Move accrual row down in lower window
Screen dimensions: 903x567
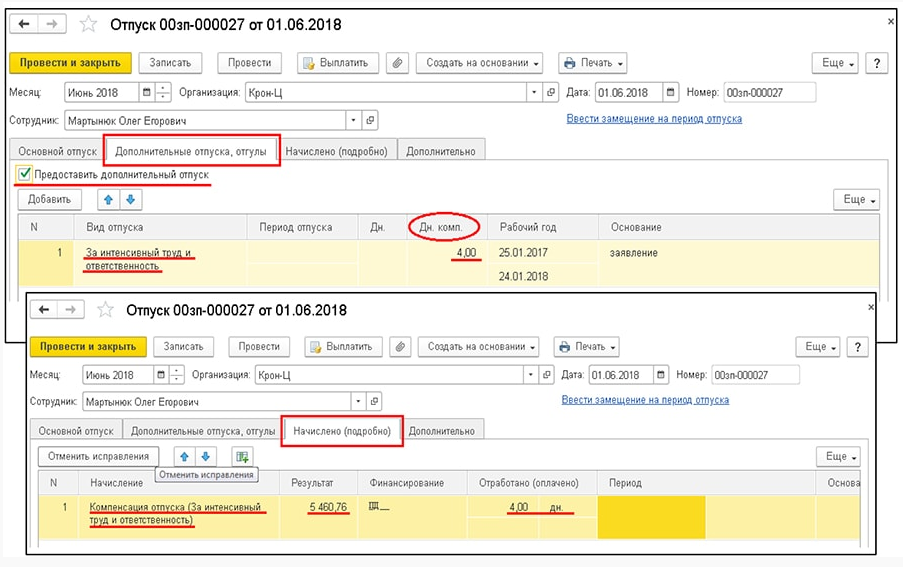tap(206, 456)
